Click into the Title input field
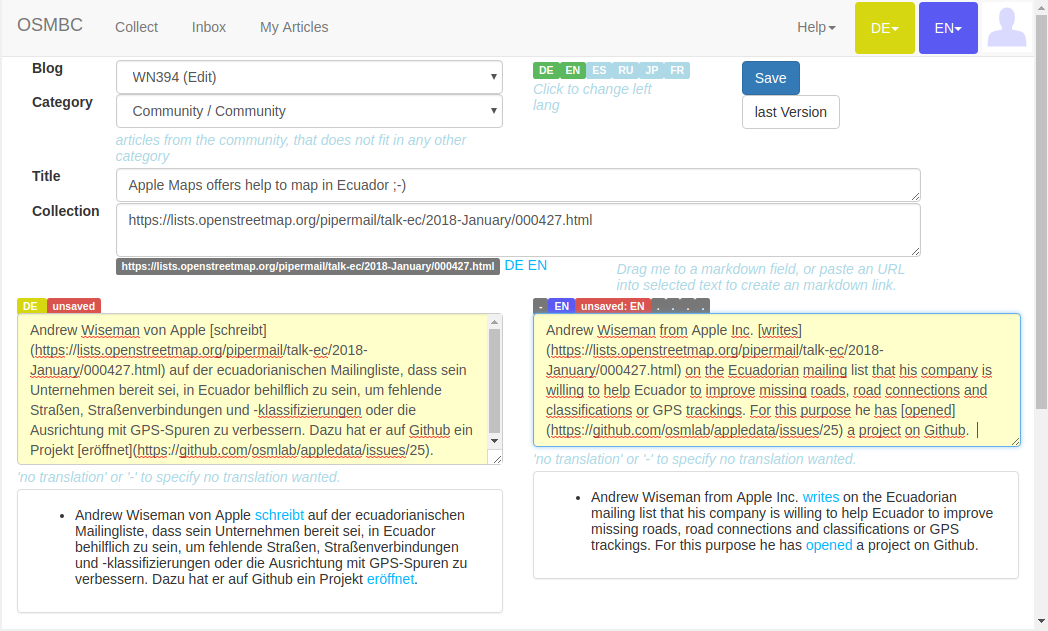The width and height of the screenshot is (1048, 631). (518, 185)
